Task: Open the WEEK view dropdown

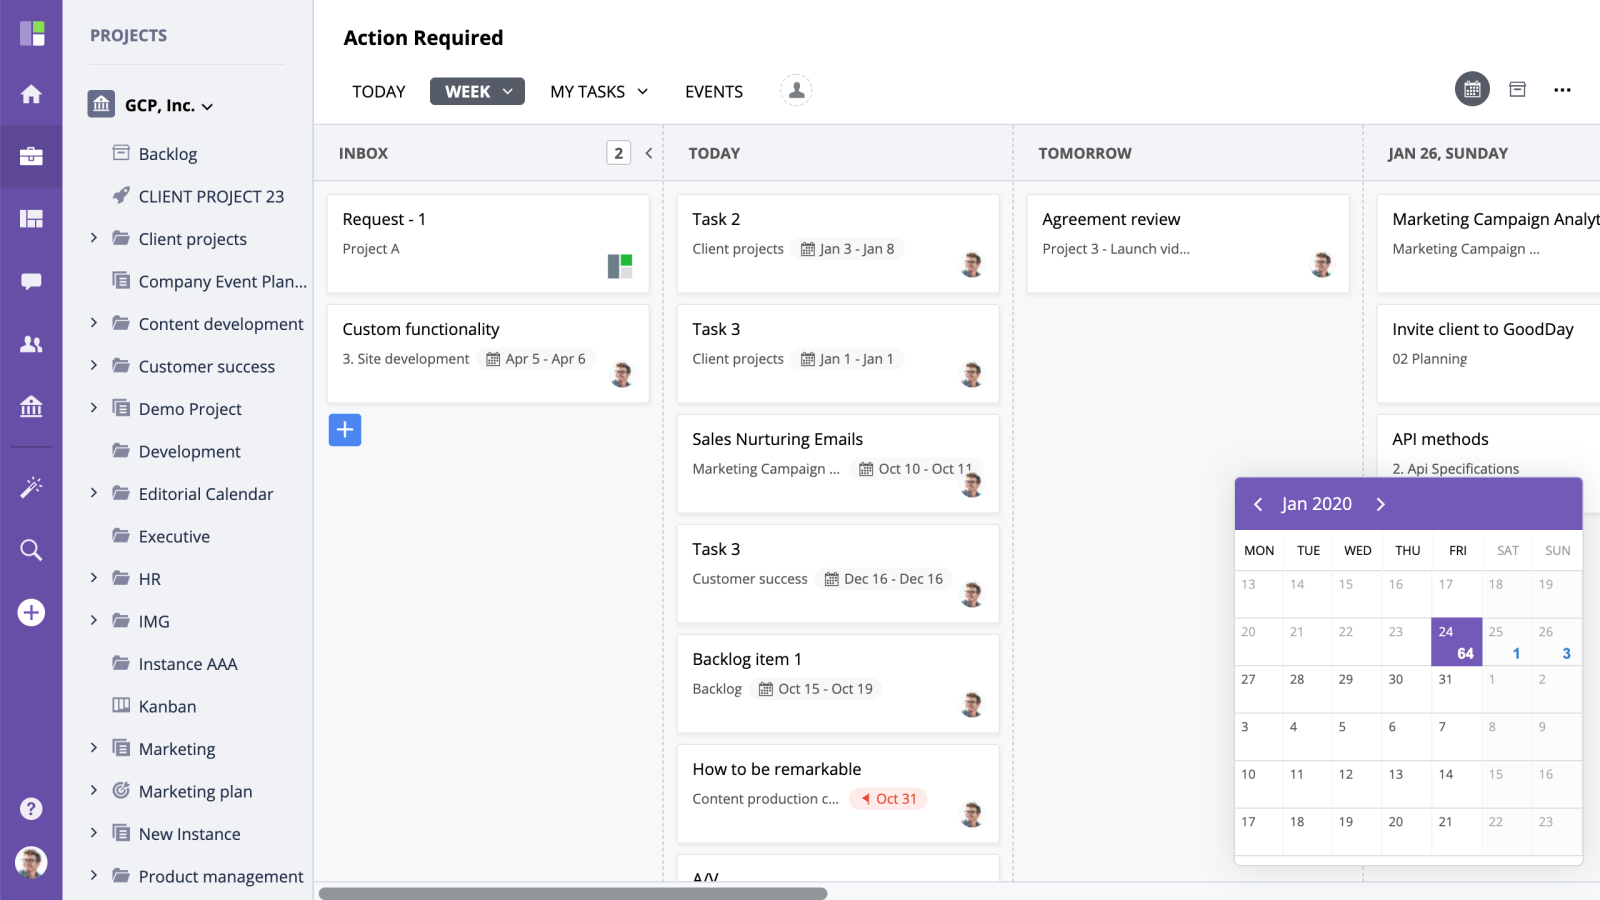Action: point(477,91)
